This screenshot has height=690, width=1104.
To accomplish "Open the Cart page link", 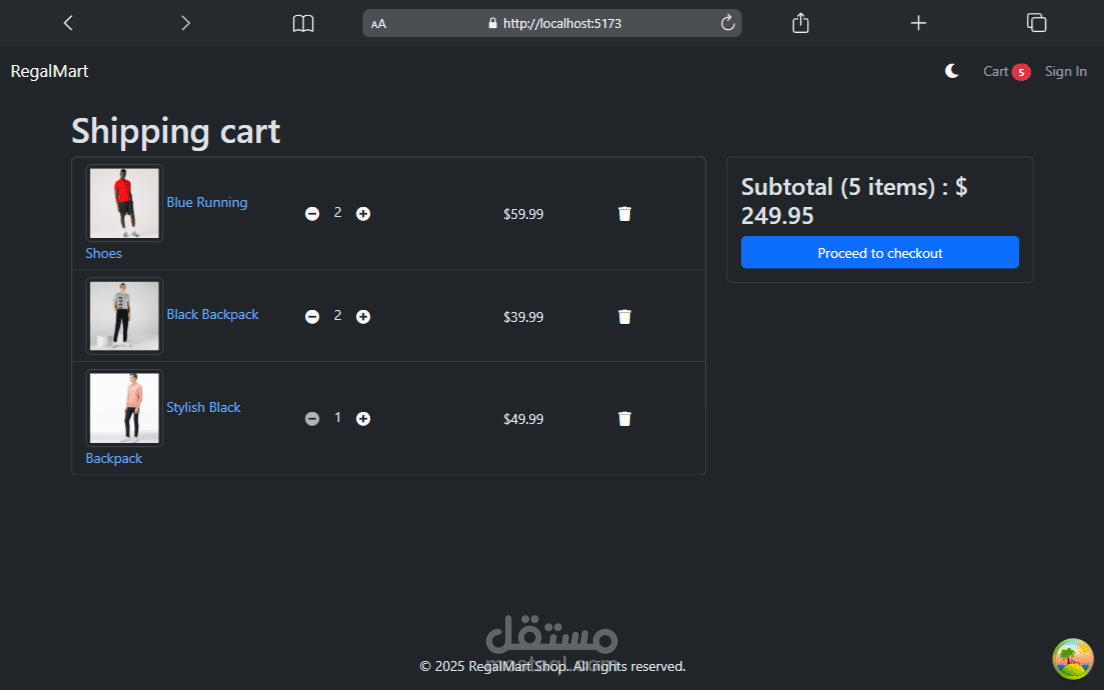I will [996, 71].
